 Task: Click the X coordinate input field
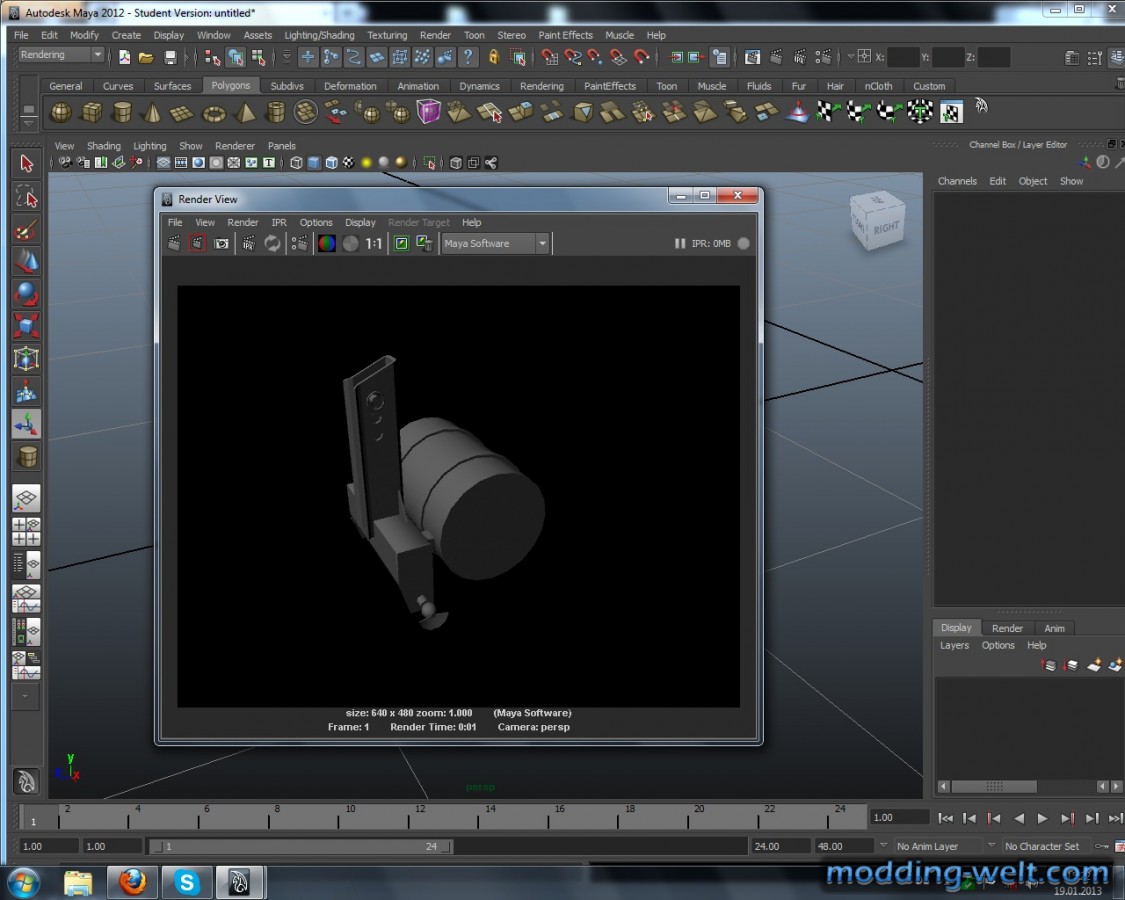(x=903, y=57)
